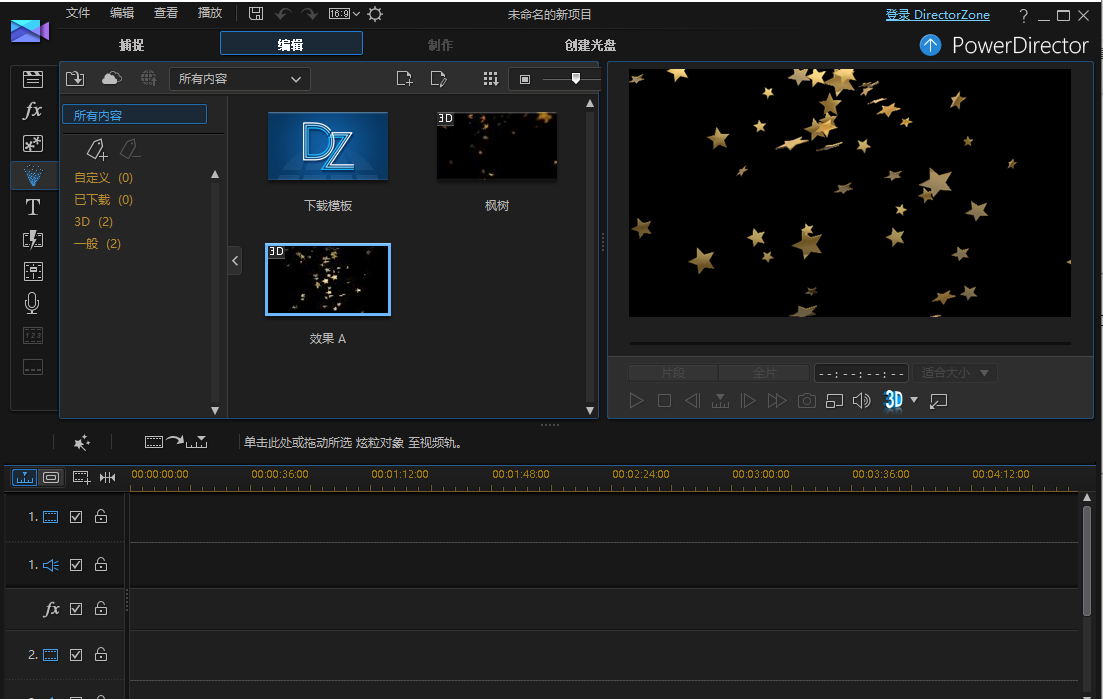Click the library scroll down arrow
The height and width of the screenshot is (699, 1103).
(589, 410)
